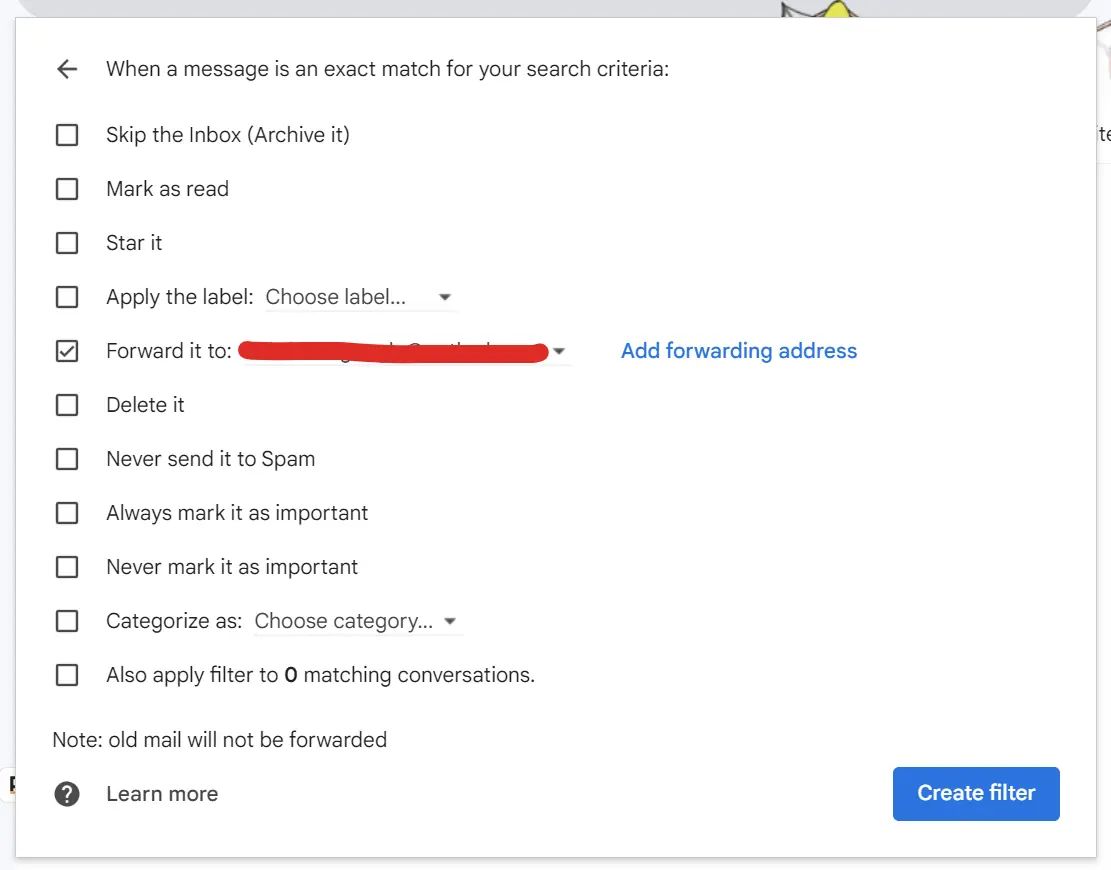Screen dimensions: 1111x870
Task: Expand the forwarding address dropdown
Action: click(559, 351)
